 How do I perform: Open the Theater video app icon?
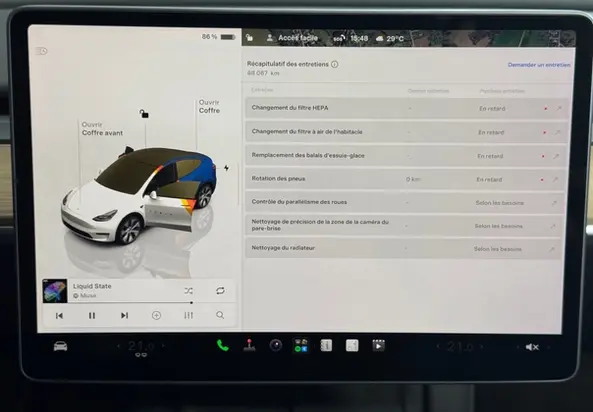[378, 345]
